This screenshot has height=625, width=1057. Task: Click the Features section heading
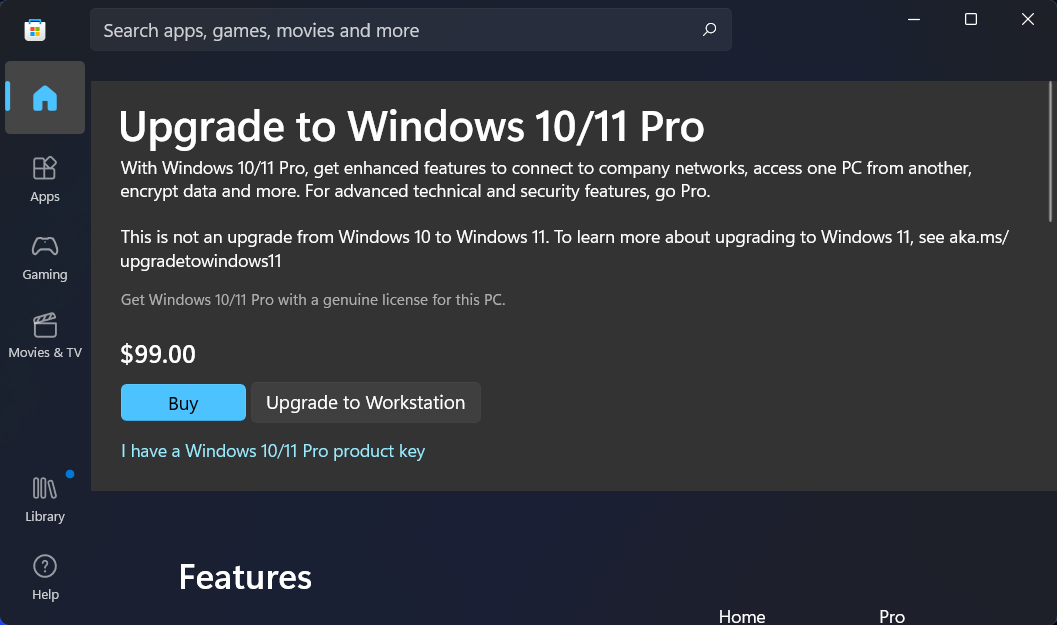click(245, 577)
